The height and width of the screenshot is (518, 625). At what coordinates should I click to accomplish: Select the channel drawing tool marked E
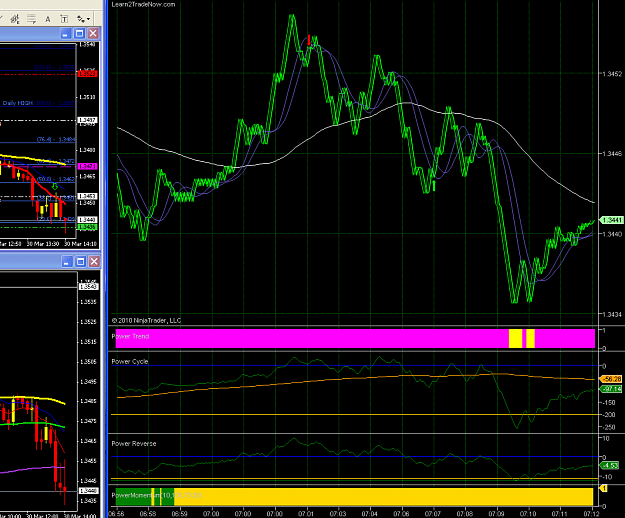(x=15, y=19)
